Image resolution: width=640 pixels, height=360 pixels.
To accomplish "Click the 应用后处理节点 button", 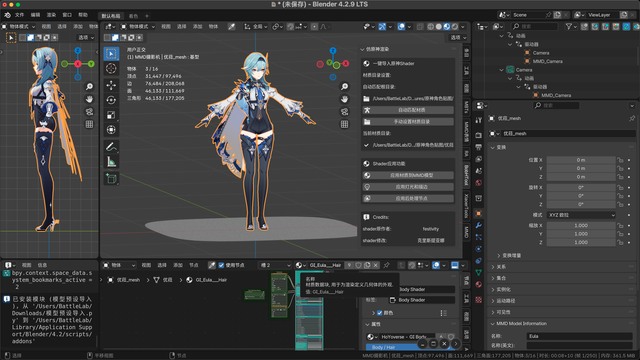I will tap(408, 198).
